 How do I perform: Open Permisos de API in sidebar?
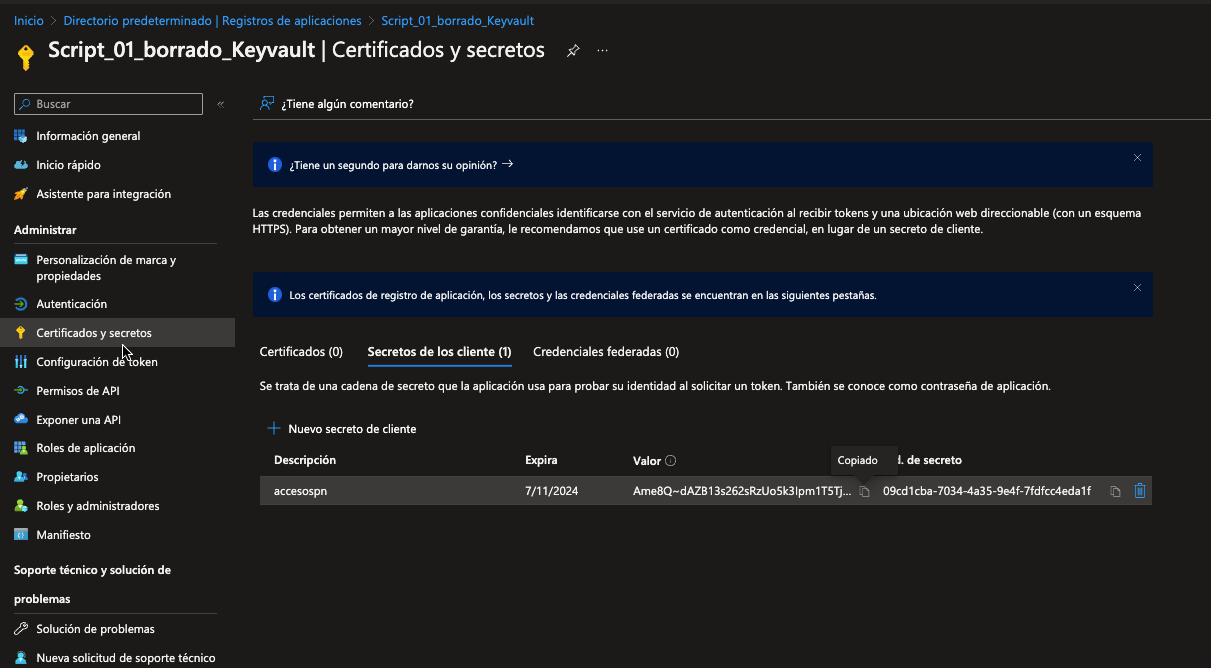[77, 391]
